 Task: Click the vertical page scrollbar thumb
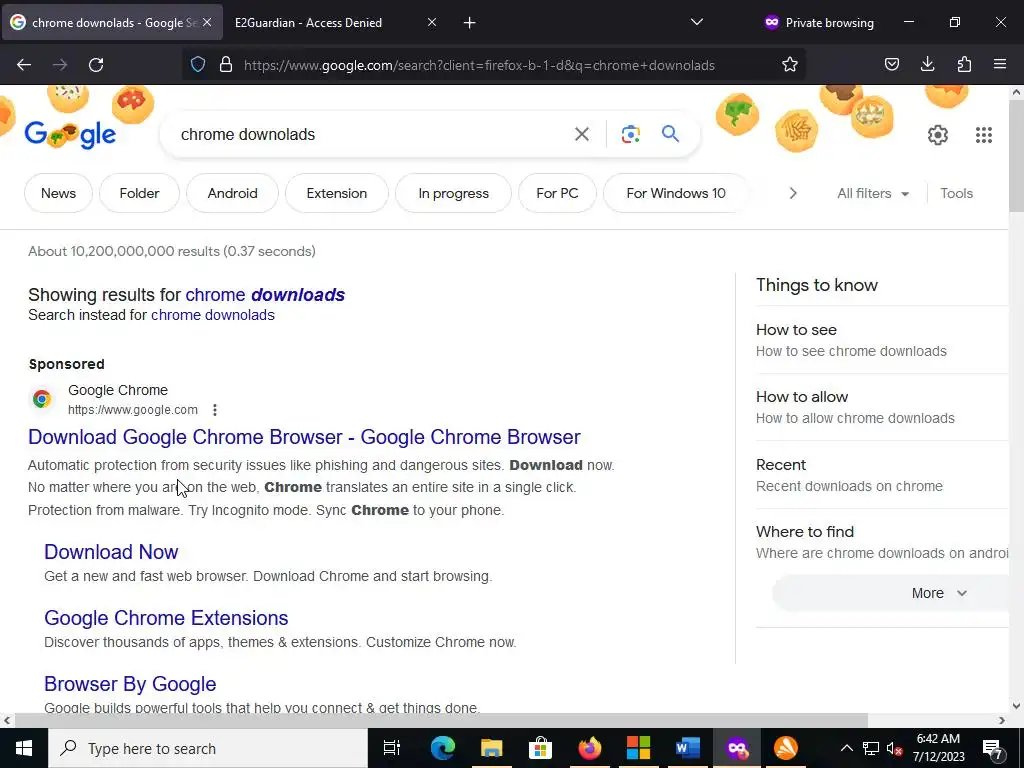pos(1016,157)
